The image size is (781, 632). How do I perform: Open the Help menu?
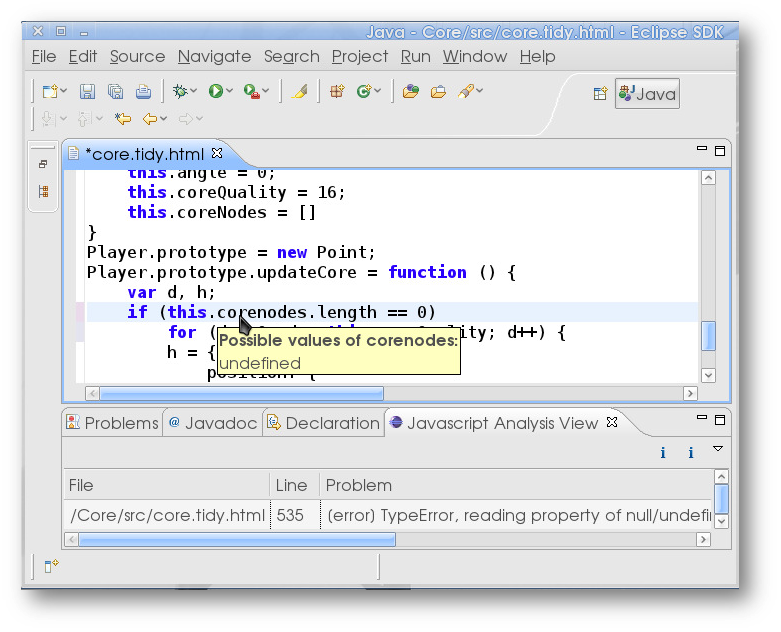tap(537, 57)
